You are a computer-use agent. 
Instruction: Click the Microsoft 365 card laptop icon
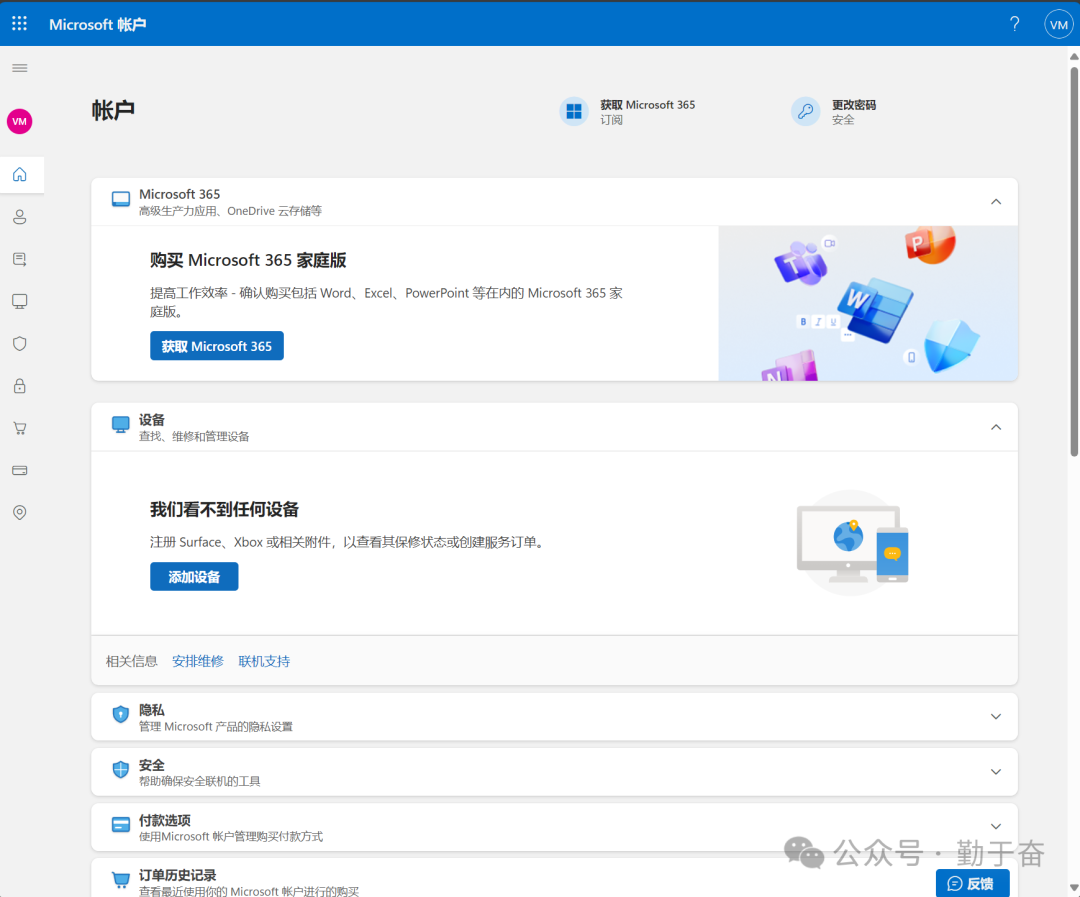121,200
